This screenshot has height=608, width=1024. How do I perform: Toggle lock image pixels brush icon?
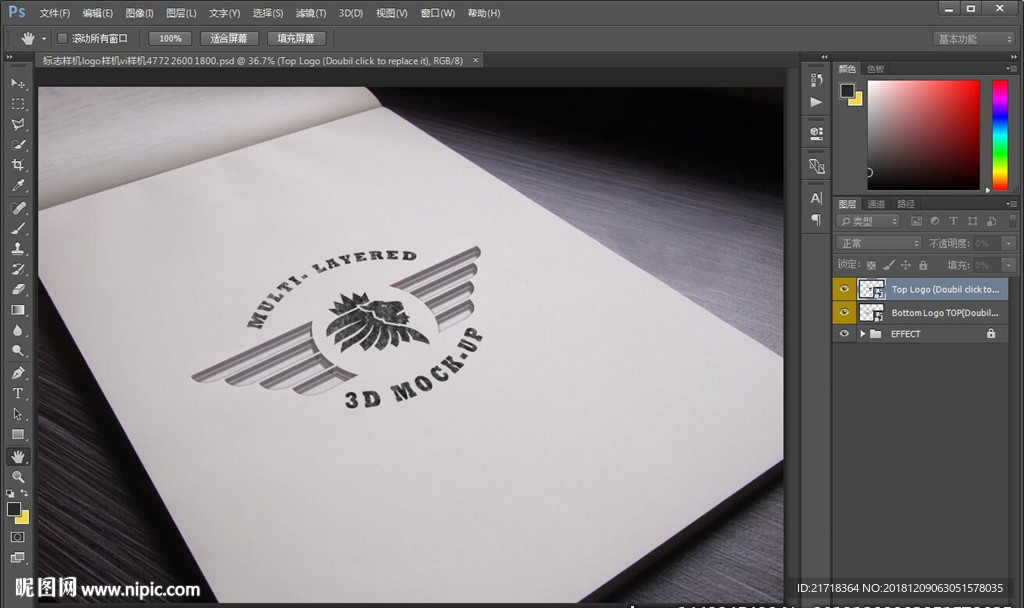coord(888,265)
